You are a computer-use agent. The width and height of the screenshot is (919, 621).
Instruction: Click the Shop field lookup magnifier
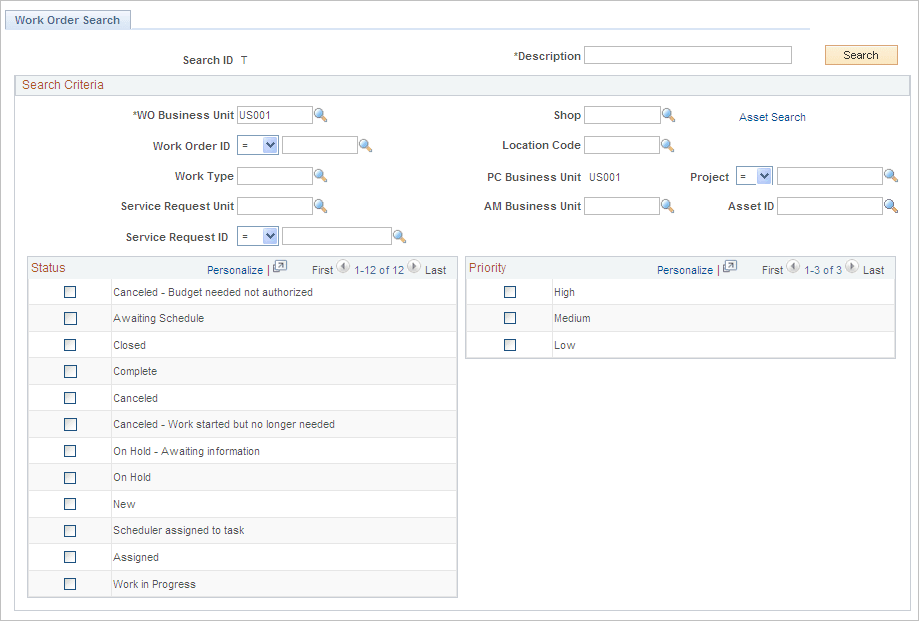pos(668,114)
